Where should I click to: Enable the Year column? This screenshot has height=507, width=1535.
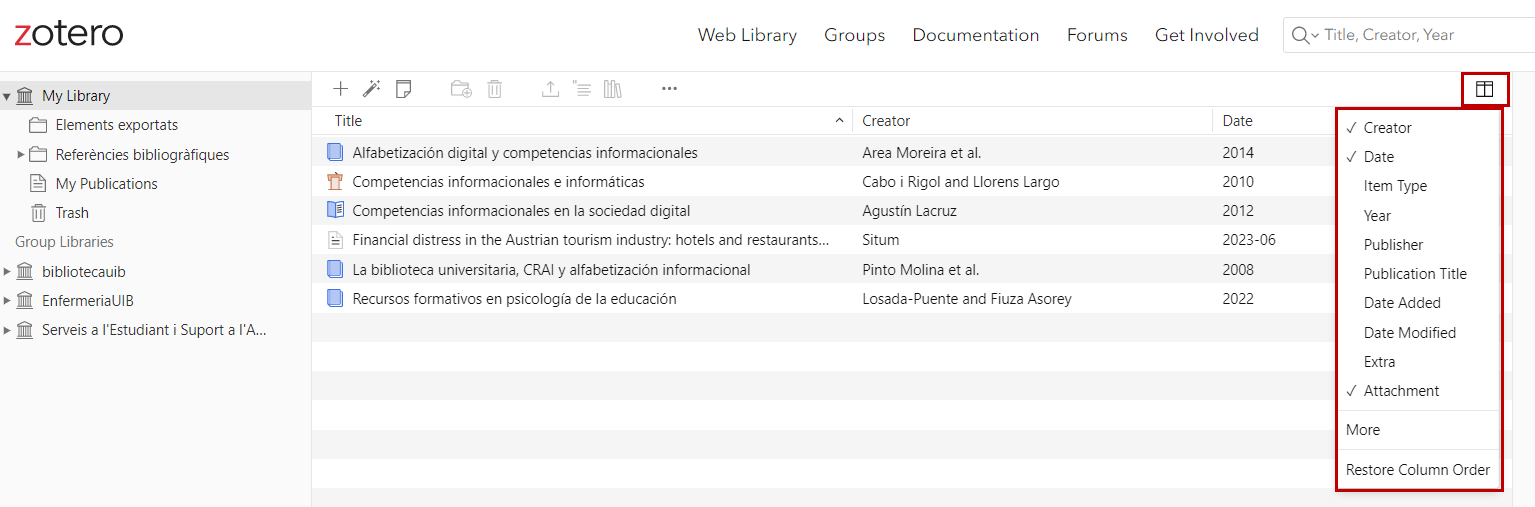coord(1419,215)
